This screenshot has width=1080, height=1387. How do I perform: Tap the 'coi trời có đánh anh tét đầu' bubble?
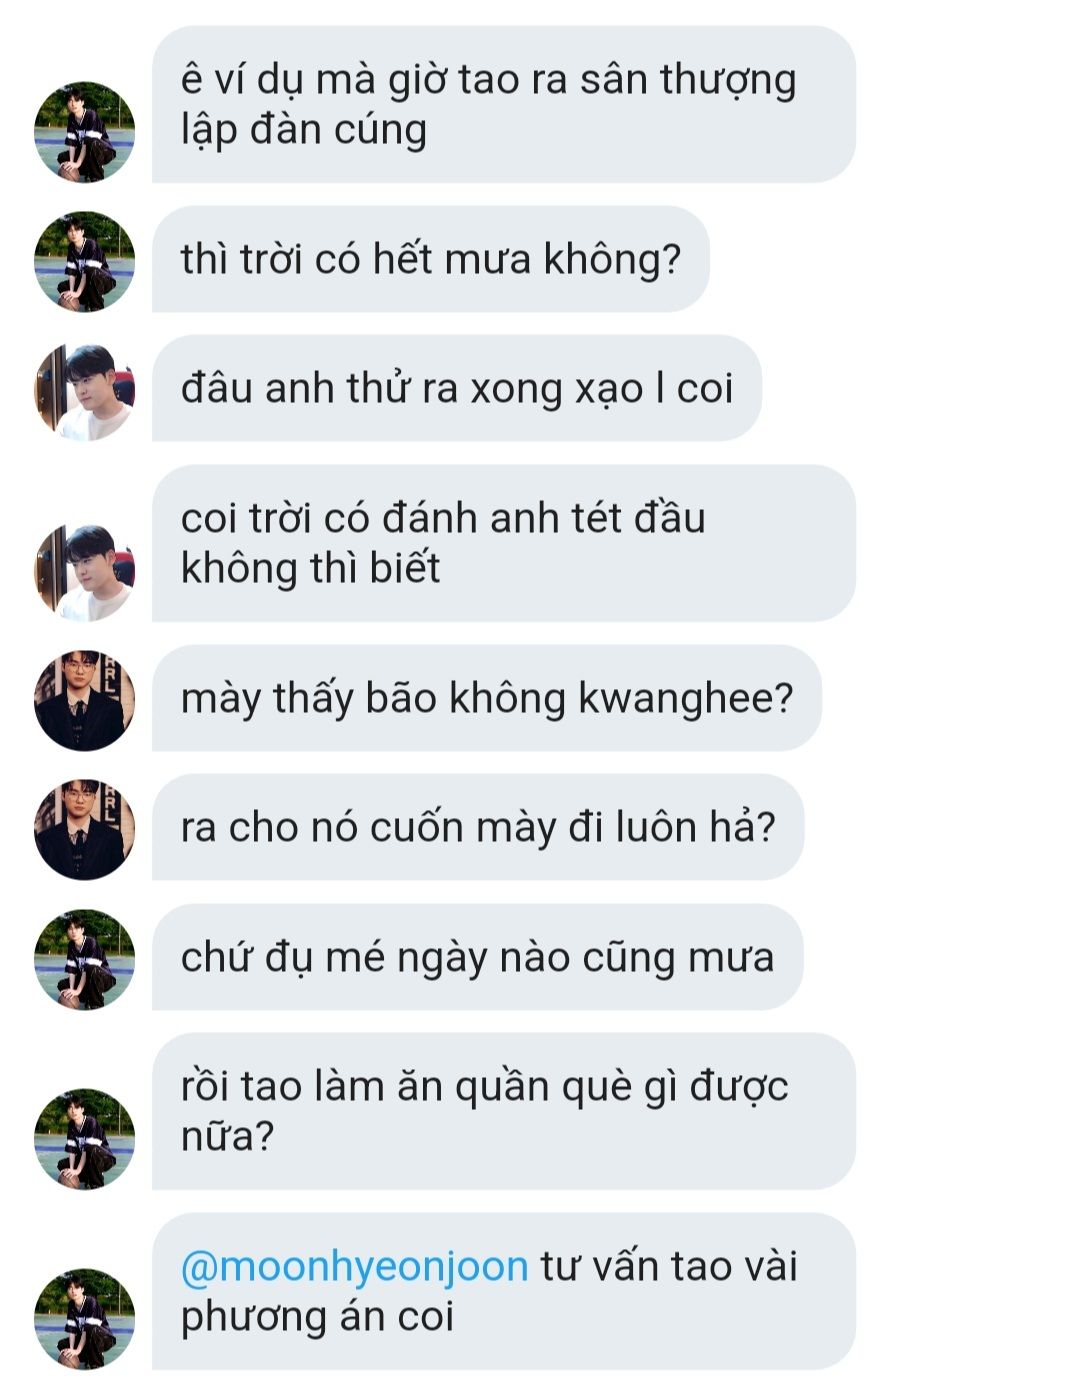pos(504,543)
